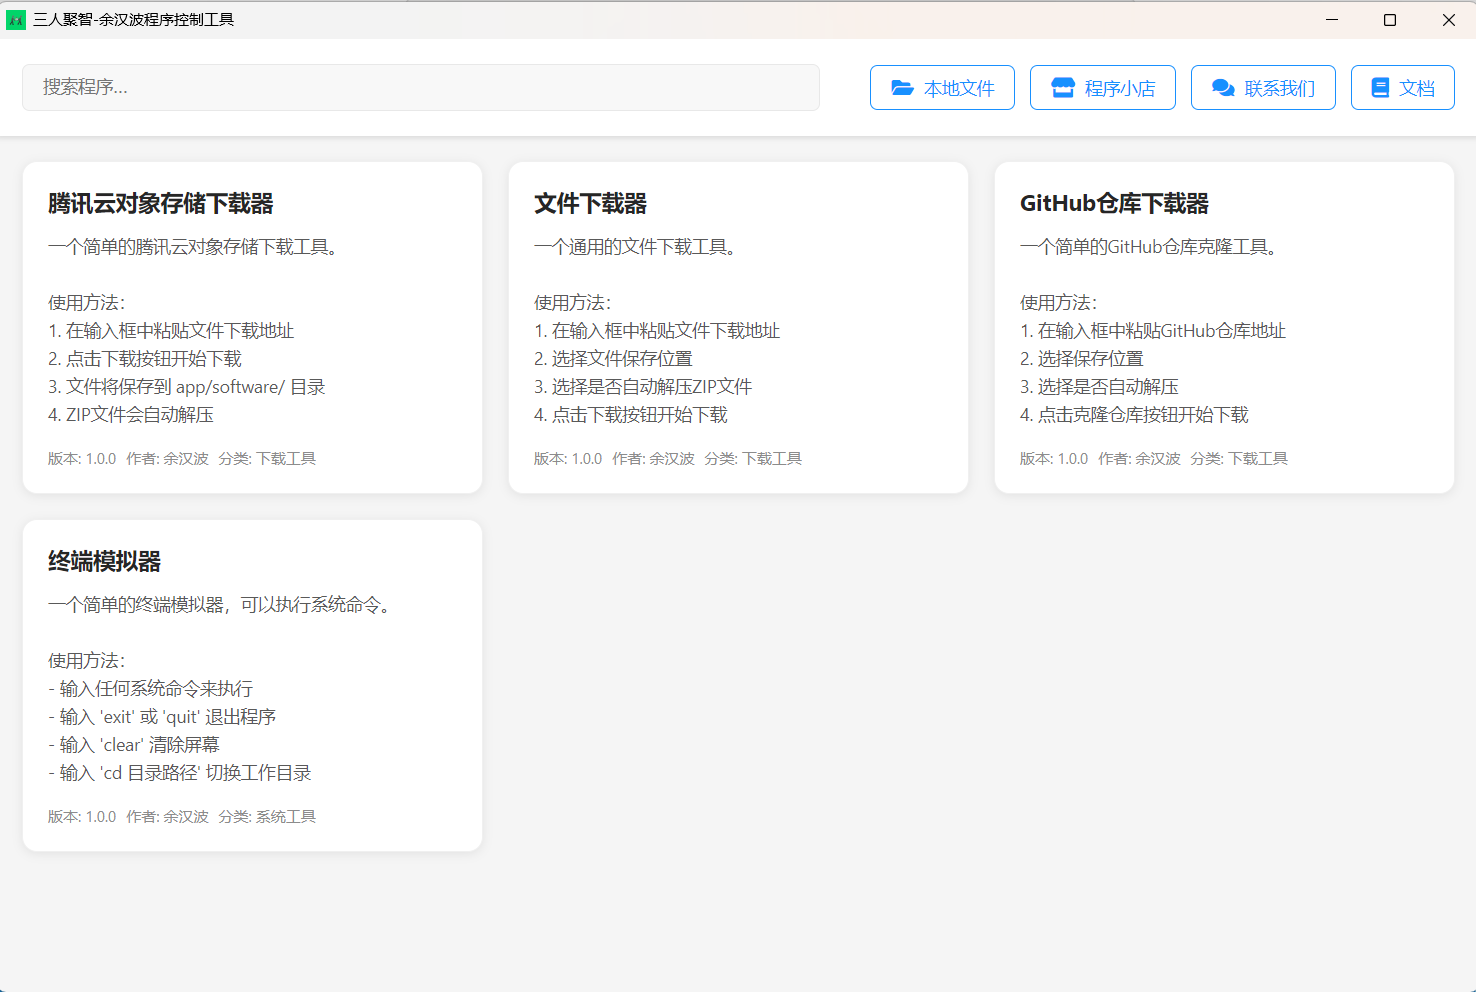Viewport: 1476px width, 992px height.
Task: Focus the 搜索程序 search field
Action: point(420,88)
